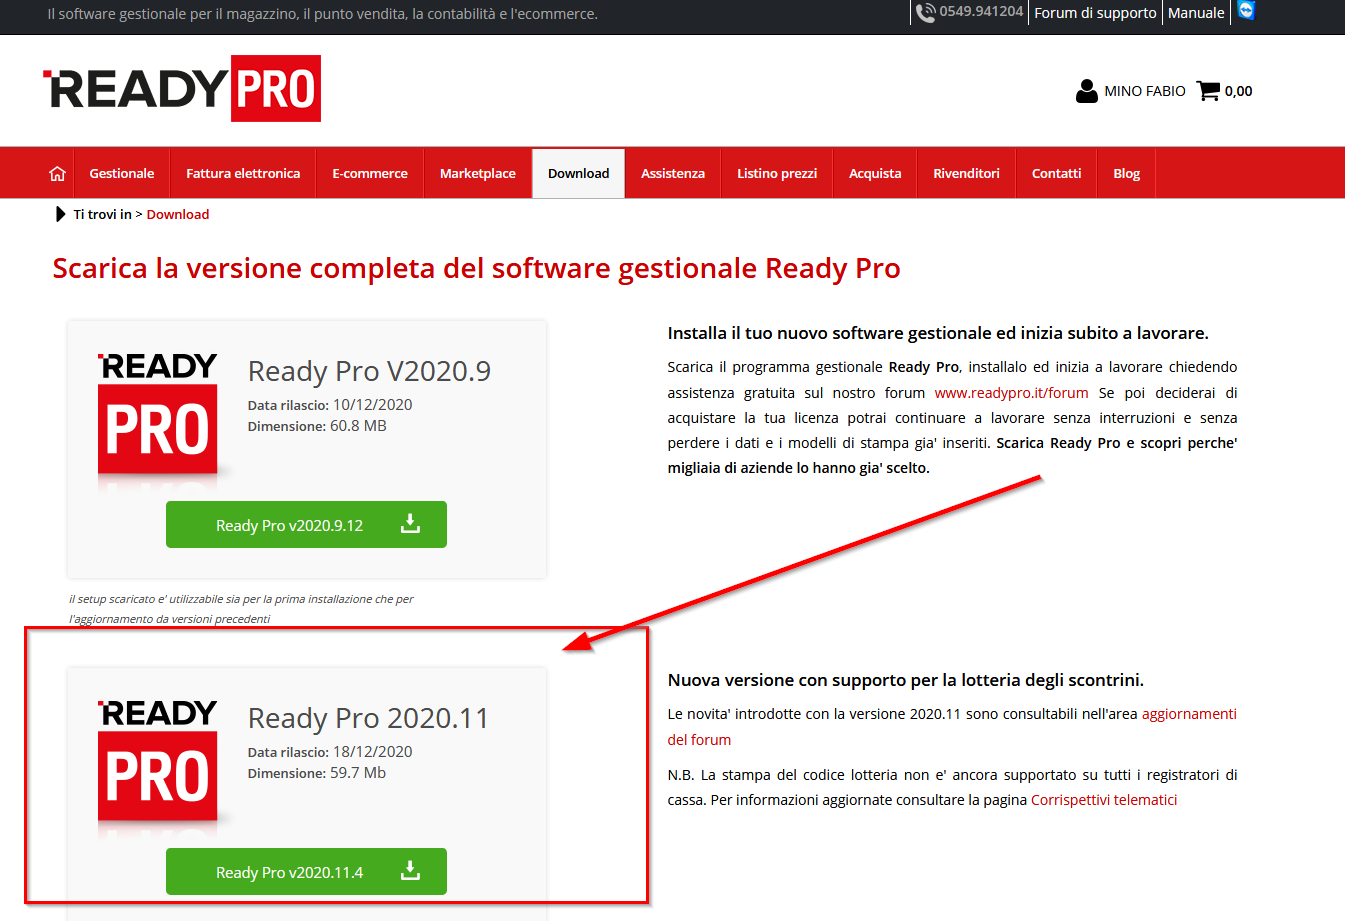Click the Ready Pro V2020.9 title

coord(369,371)
